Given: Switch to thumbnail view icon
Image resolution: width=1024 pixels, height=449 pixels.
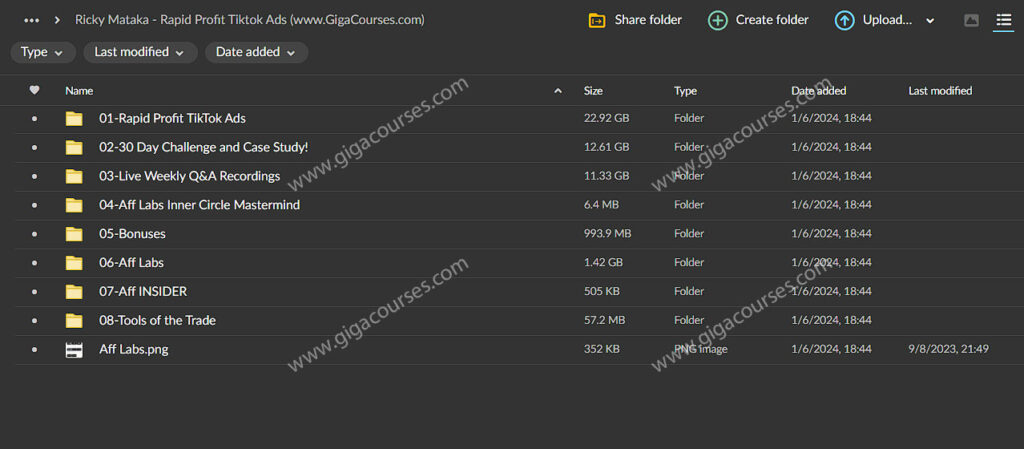Looking at the screenshot, I should (971, 20).
